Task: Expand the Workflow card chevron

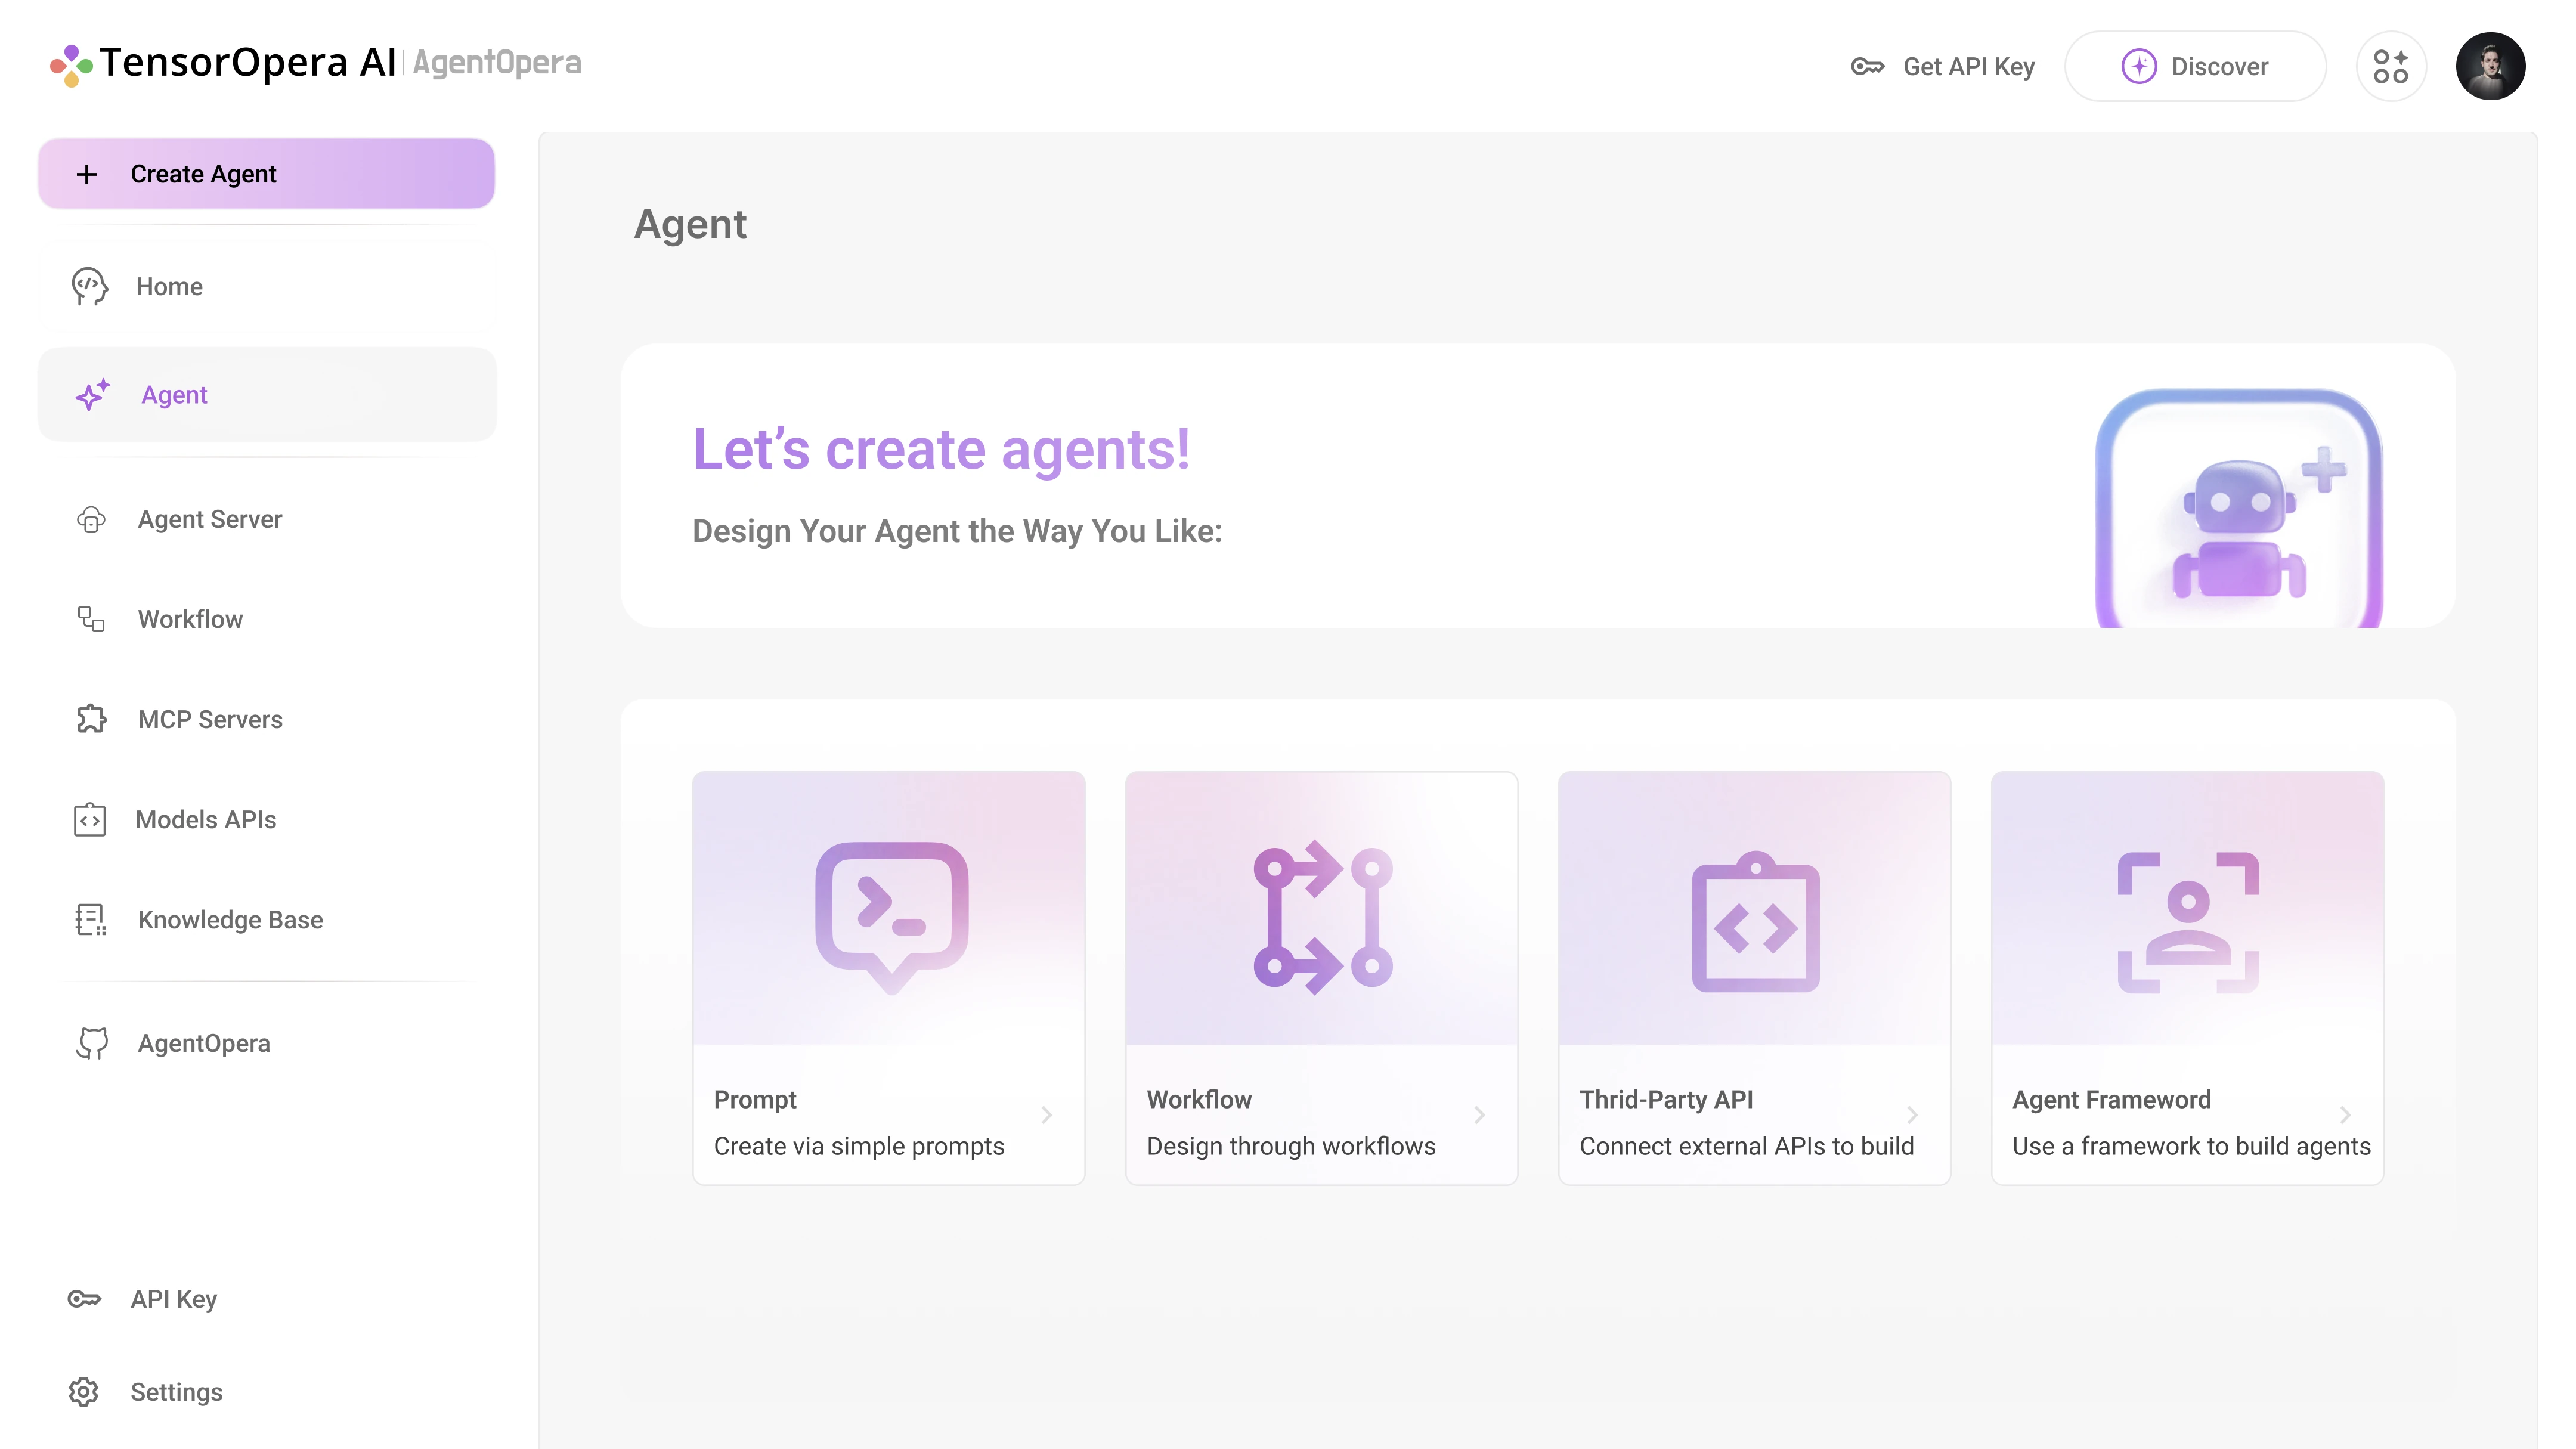Action: pyautogui.click(x=1480, y=1115)
